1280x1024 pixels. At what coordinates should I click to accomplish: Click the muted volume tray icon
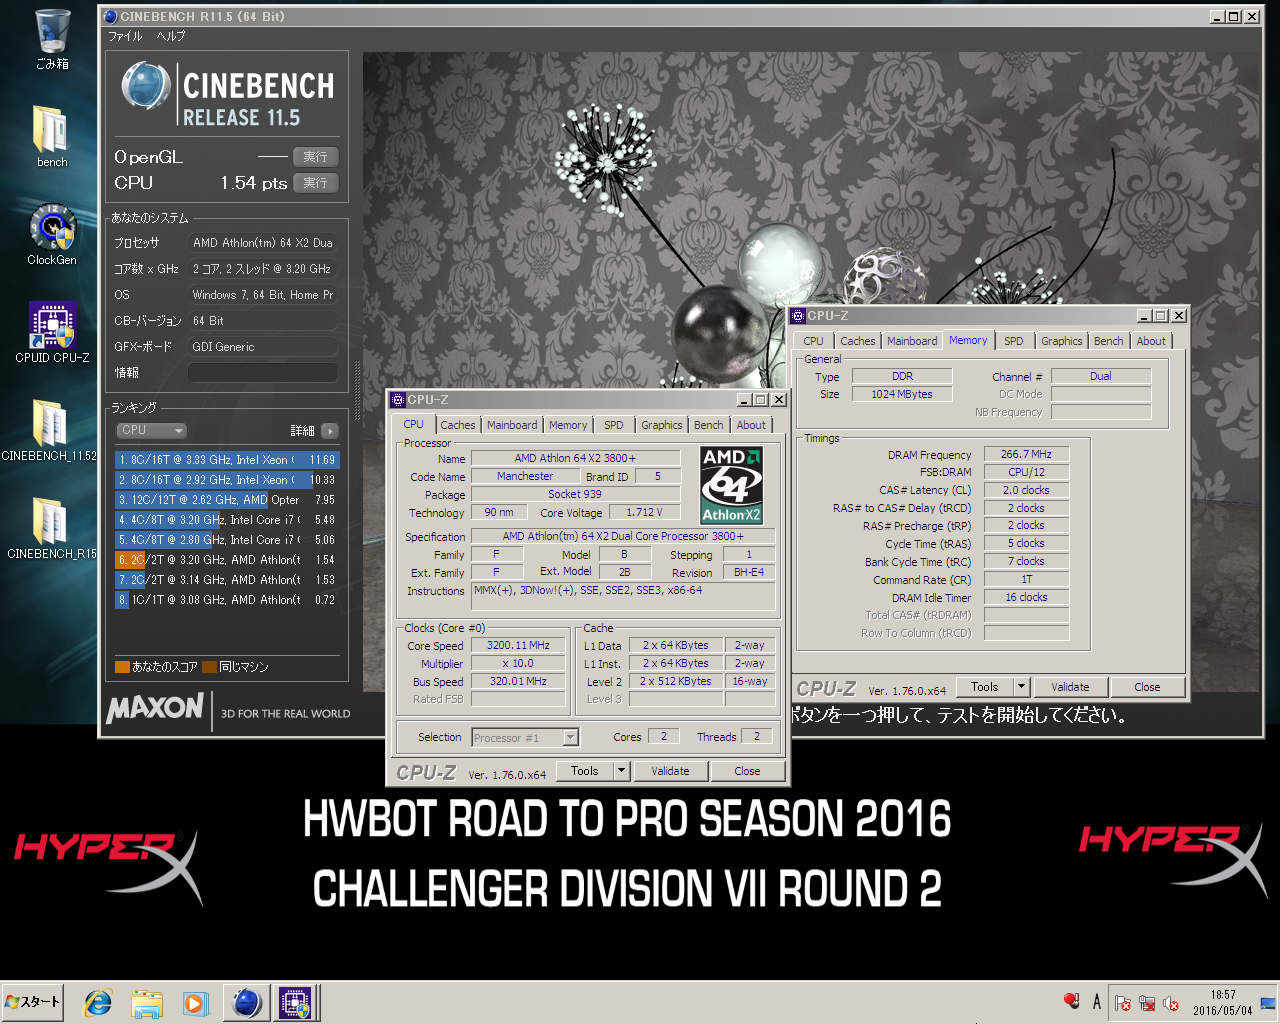[1171, 1003]
